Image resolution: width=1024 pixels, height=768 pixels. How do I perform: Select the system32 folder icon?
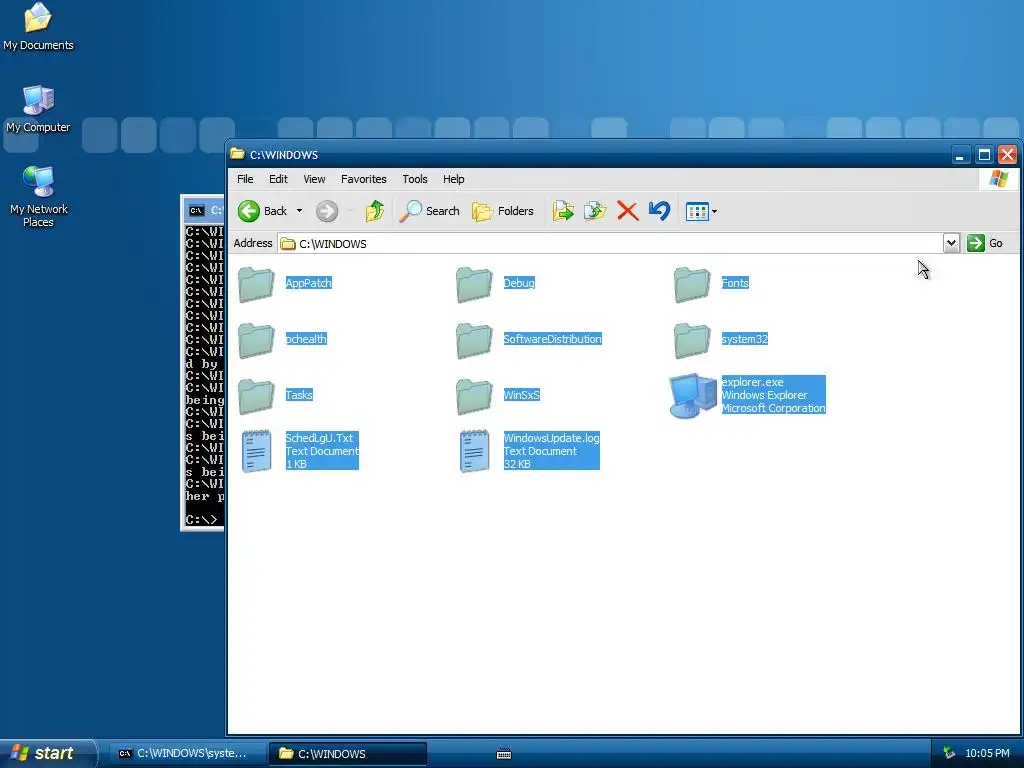pyautogui.click(x=692, y=340)
